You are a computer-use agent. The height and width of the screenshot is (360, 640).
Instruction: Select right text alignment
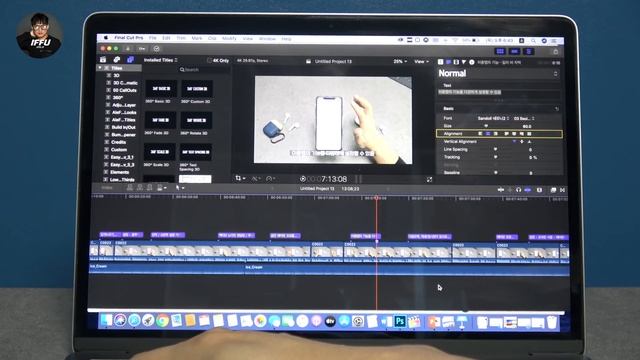496,134
